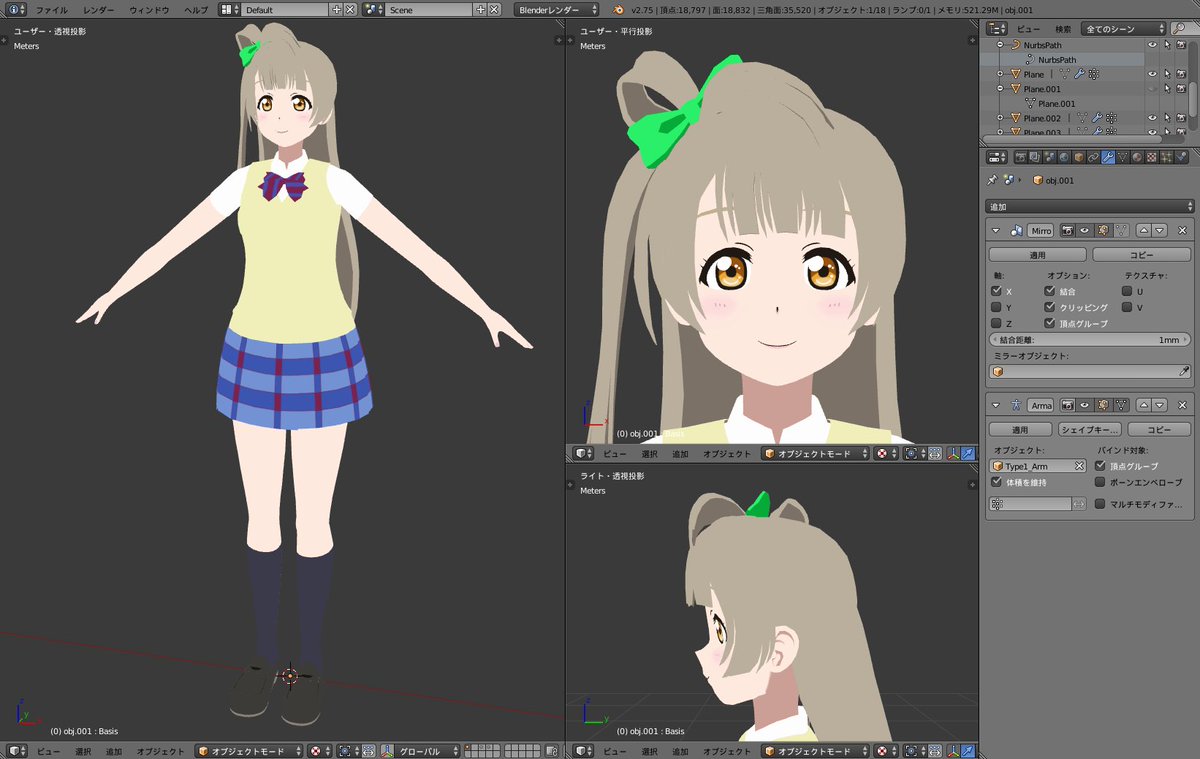This screenshot has height=759, width=1200.
Task: Open オブジェクトモード dropdown in left viewport
Action: 248,751
